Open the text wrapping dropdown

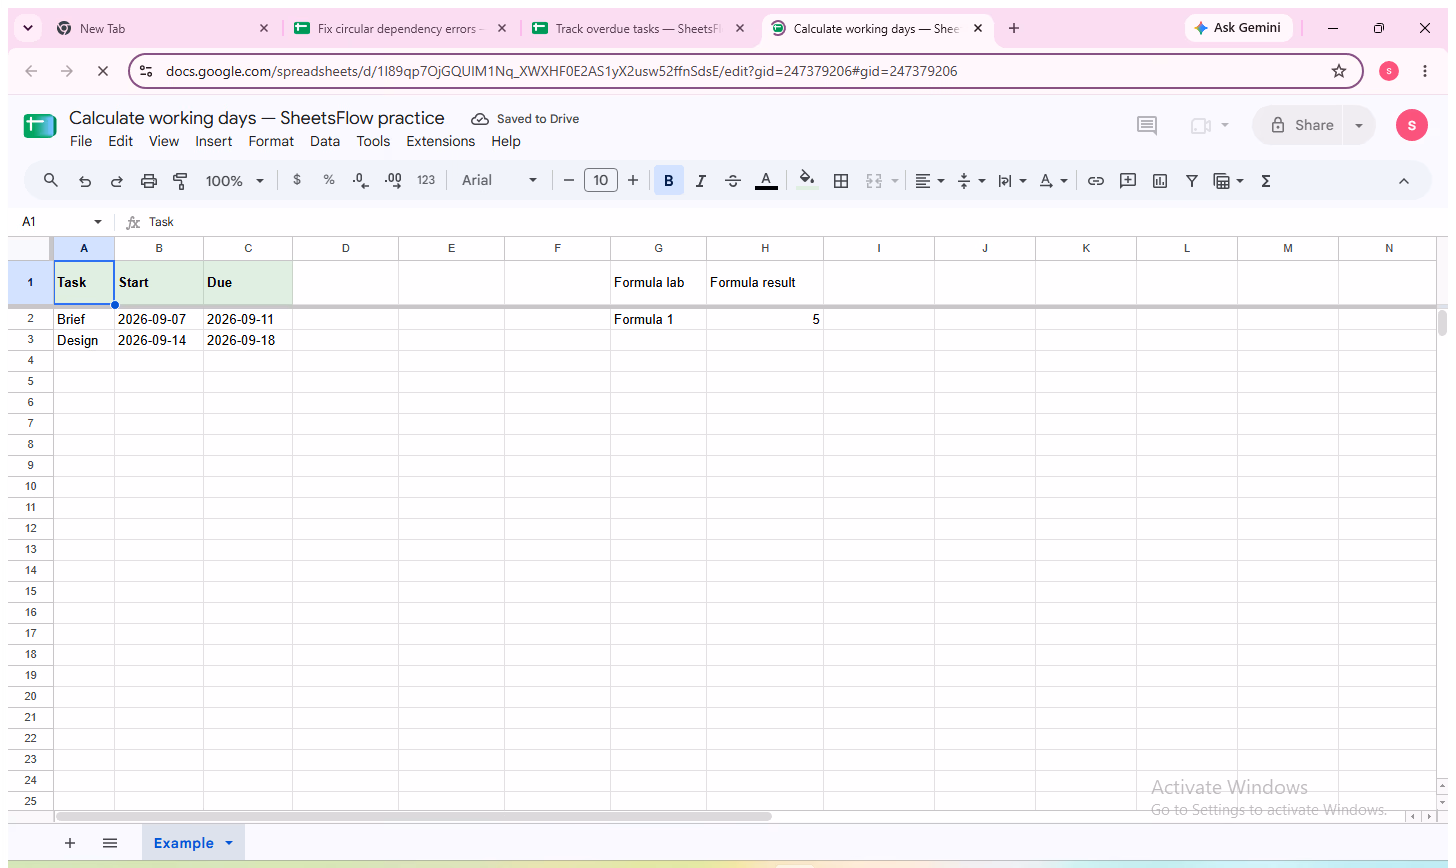[x=1012, y=181]
